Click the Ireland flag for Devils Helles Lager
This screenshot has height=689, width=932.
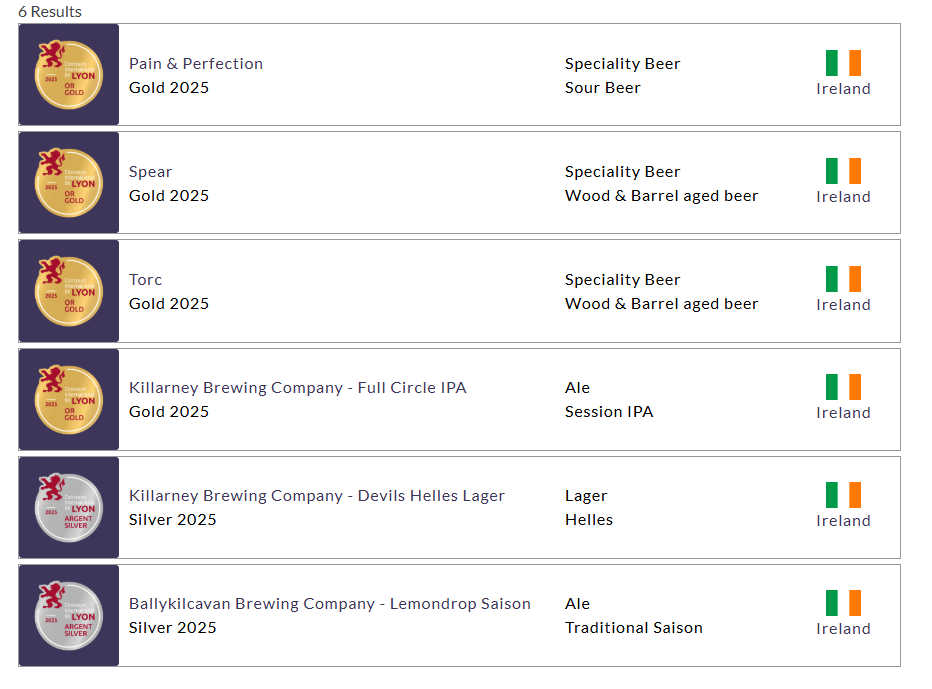point(843,495)
